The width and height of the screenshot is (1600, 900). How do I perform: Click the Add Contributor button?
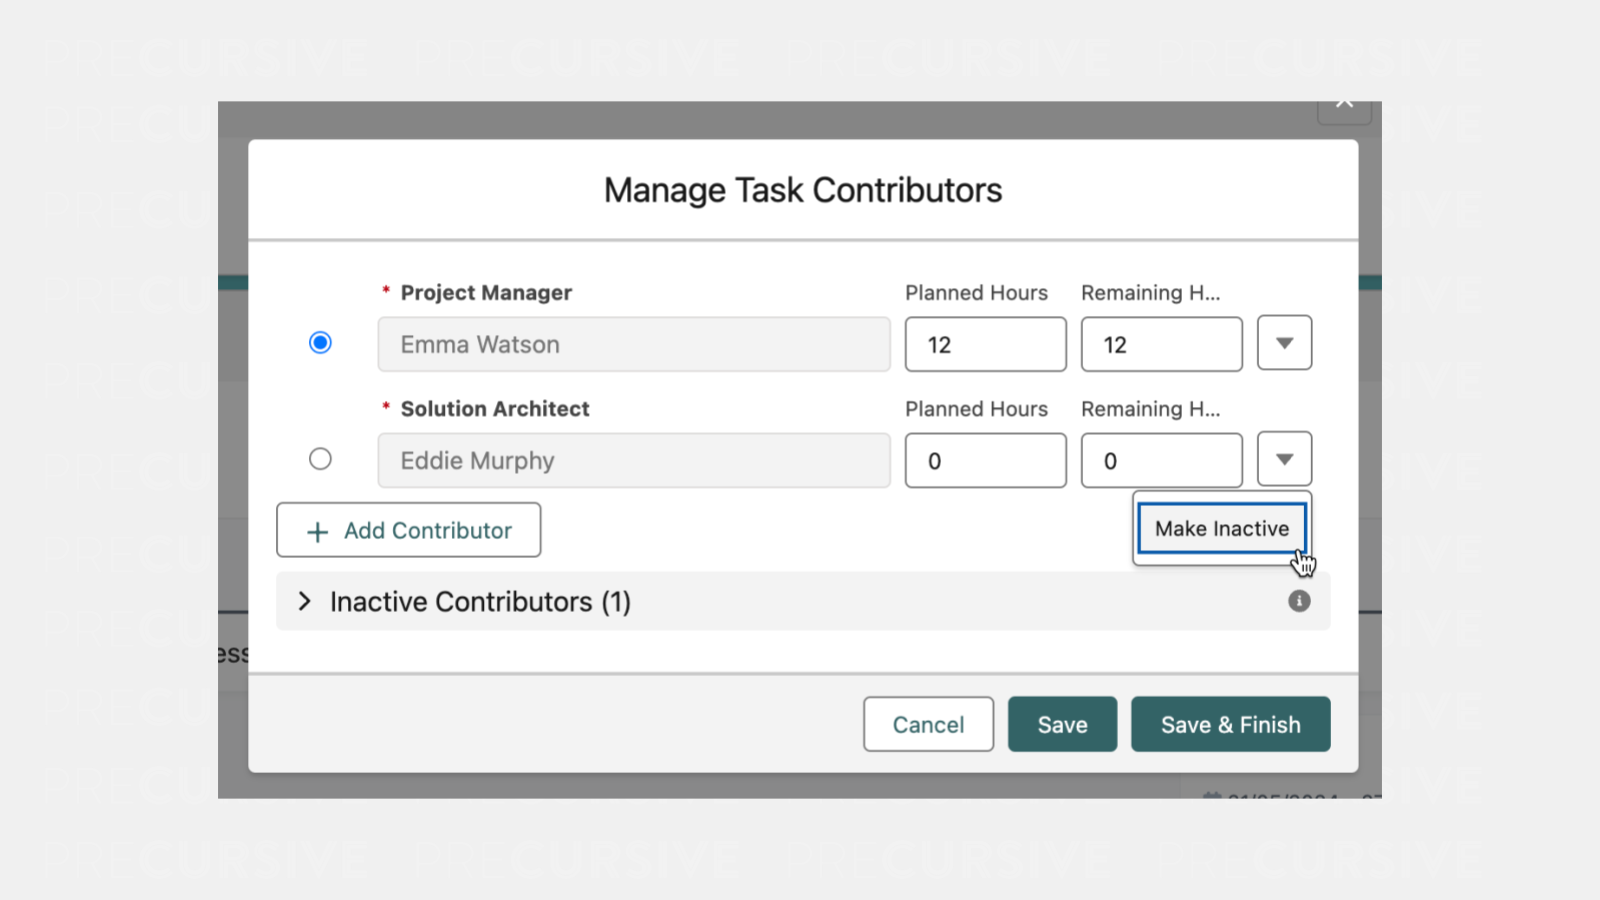(409, 530)
